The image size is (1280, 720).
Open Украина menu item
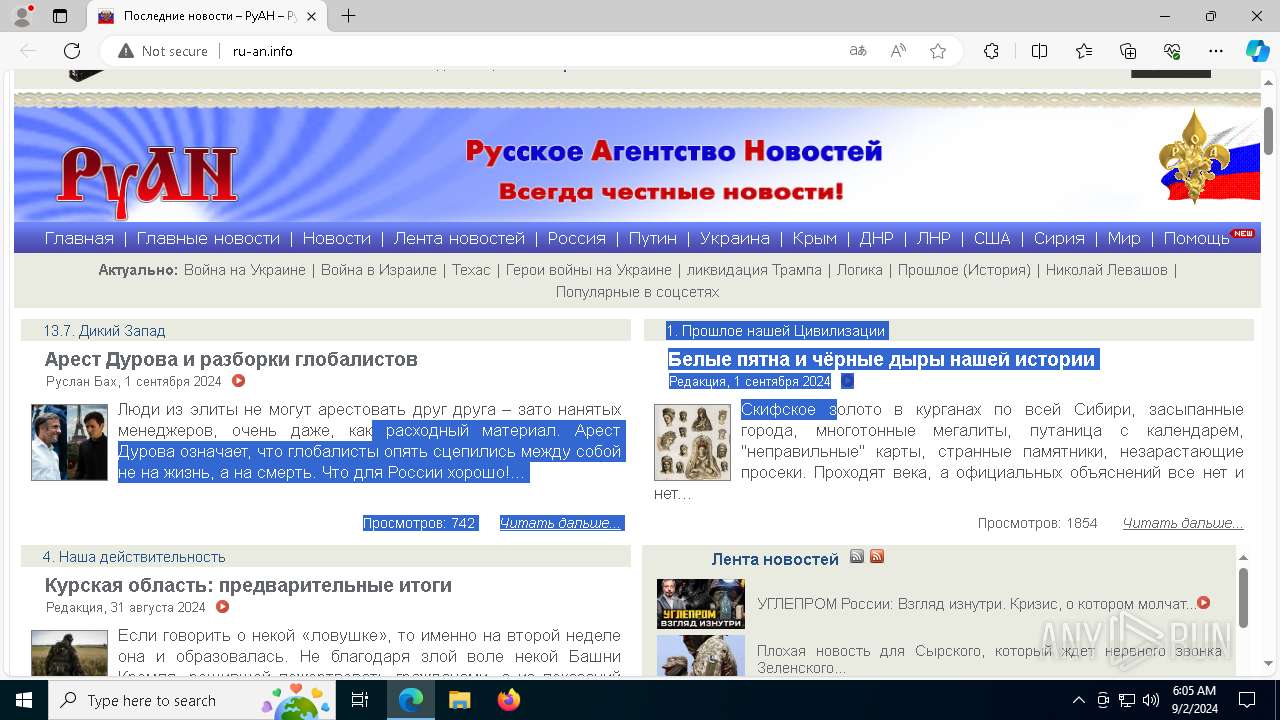[x=735, y=238]
